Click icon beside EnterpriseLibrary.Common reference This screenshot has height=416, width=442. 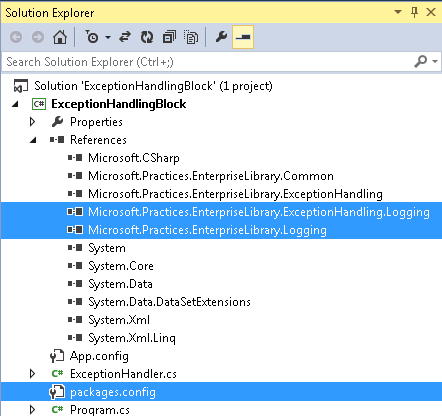click(75, 176)
